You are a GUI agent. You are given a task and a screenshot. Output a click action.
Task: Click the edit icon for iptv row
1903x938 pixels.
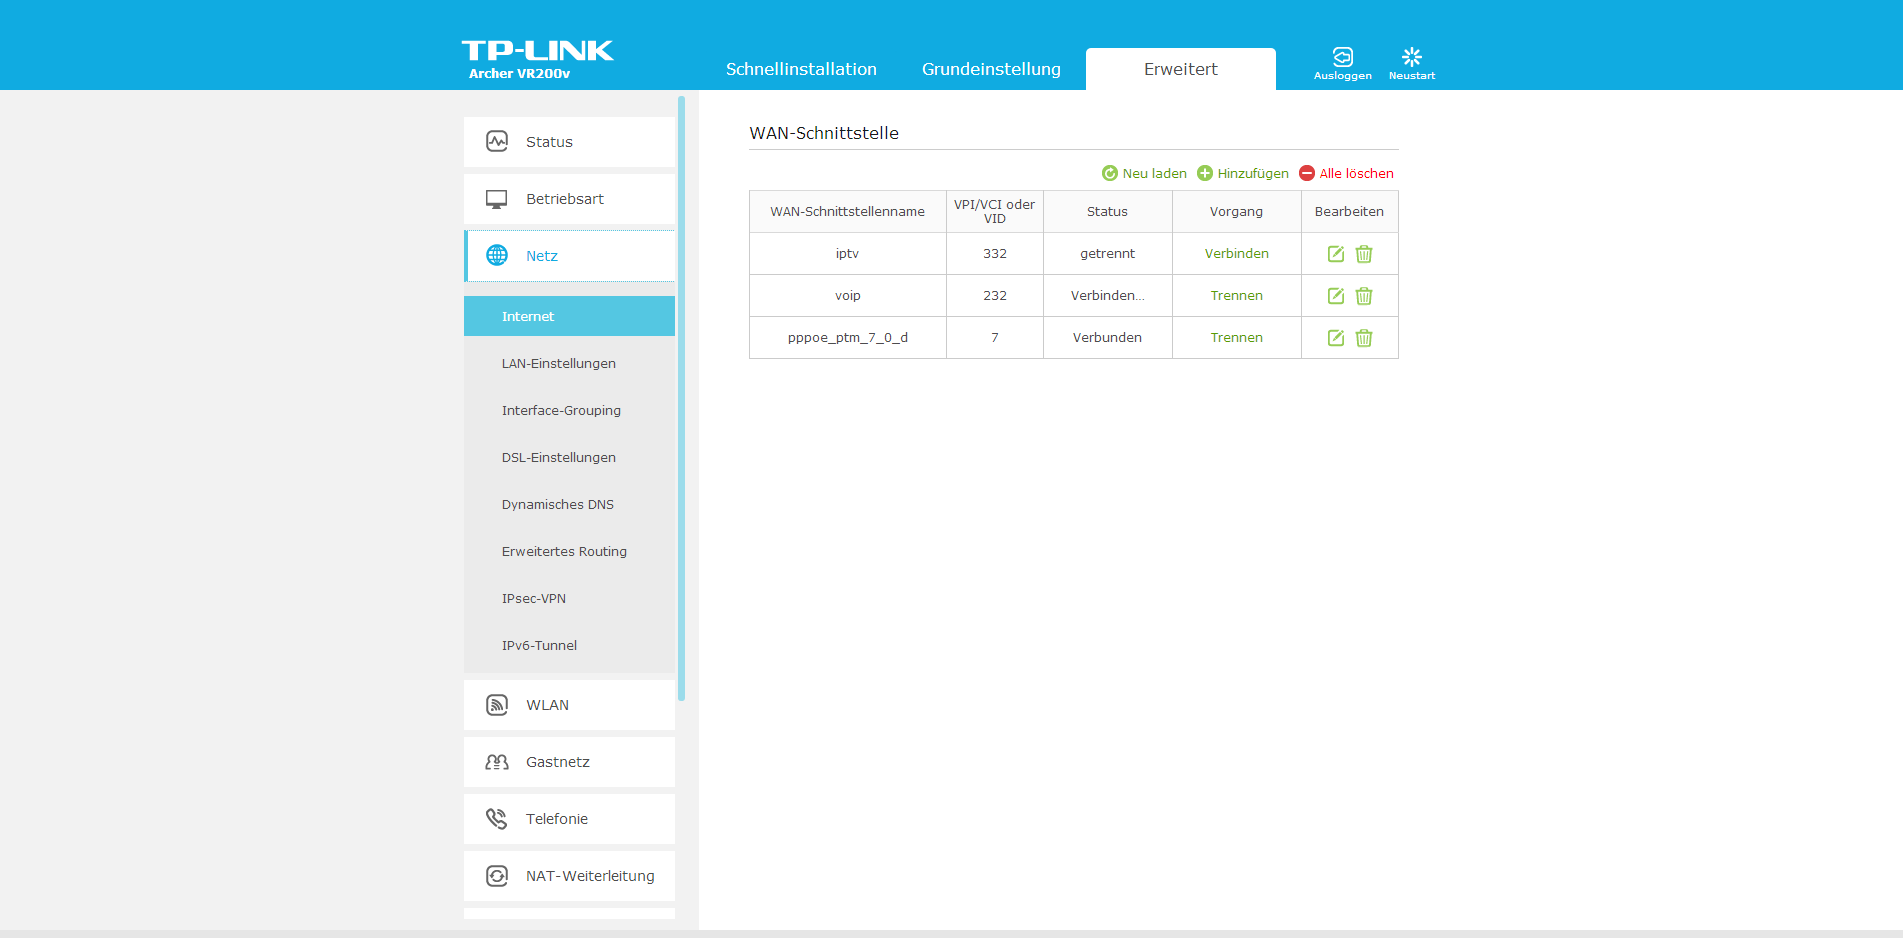[x=1335, y=254]
